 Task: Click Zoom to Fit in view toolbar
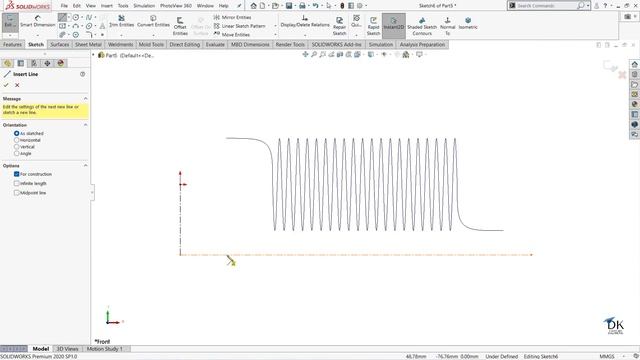click(x=305, y=54)
